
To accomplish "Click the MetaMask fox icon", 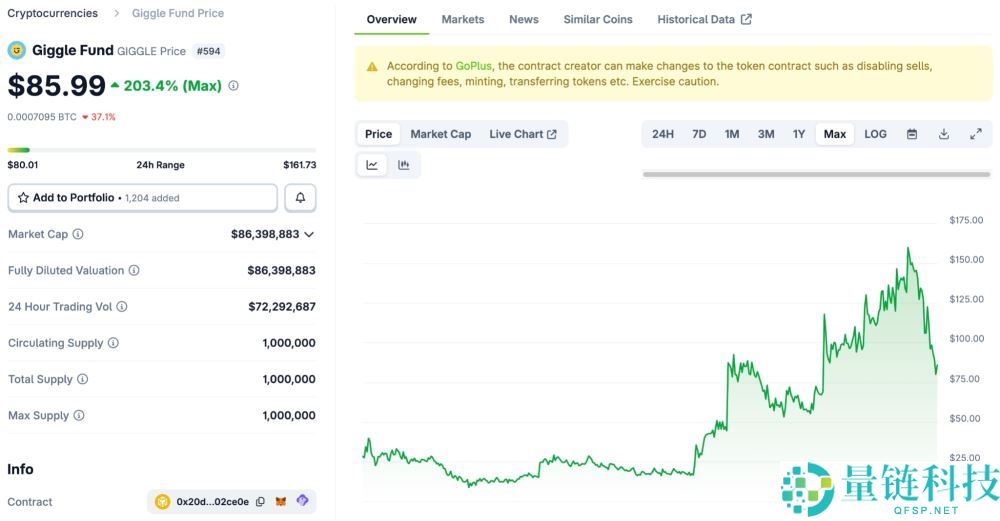I will point(281,501).
